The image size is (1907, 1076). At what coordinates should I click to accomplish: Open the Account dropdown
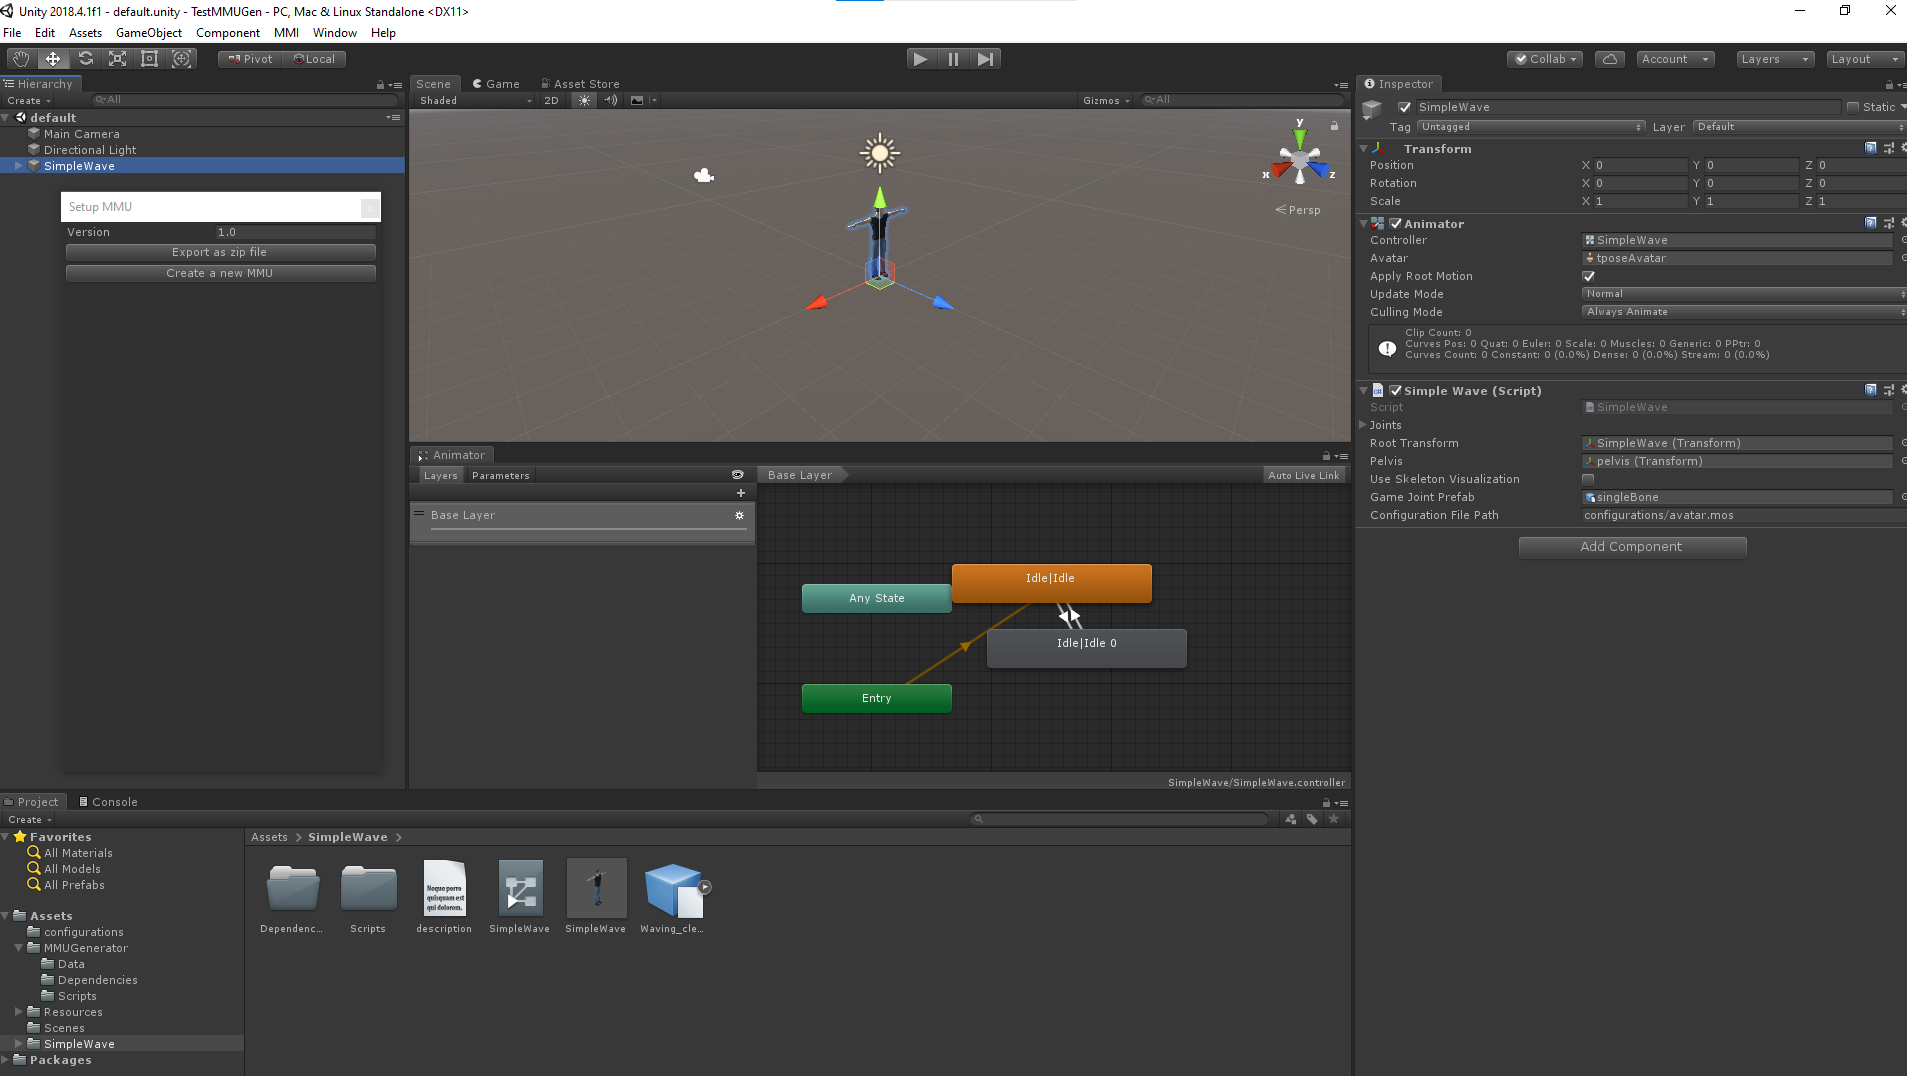pyautogui.click(x=1675, y=59)
